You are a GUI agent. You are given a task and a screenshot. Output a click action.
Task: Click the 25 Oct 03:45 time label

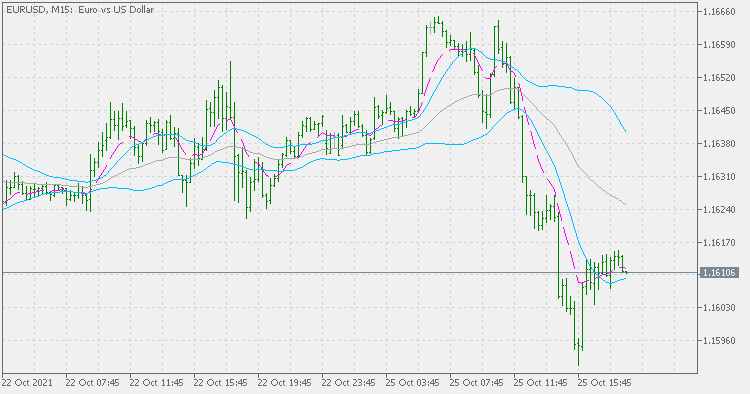[413, 383]
